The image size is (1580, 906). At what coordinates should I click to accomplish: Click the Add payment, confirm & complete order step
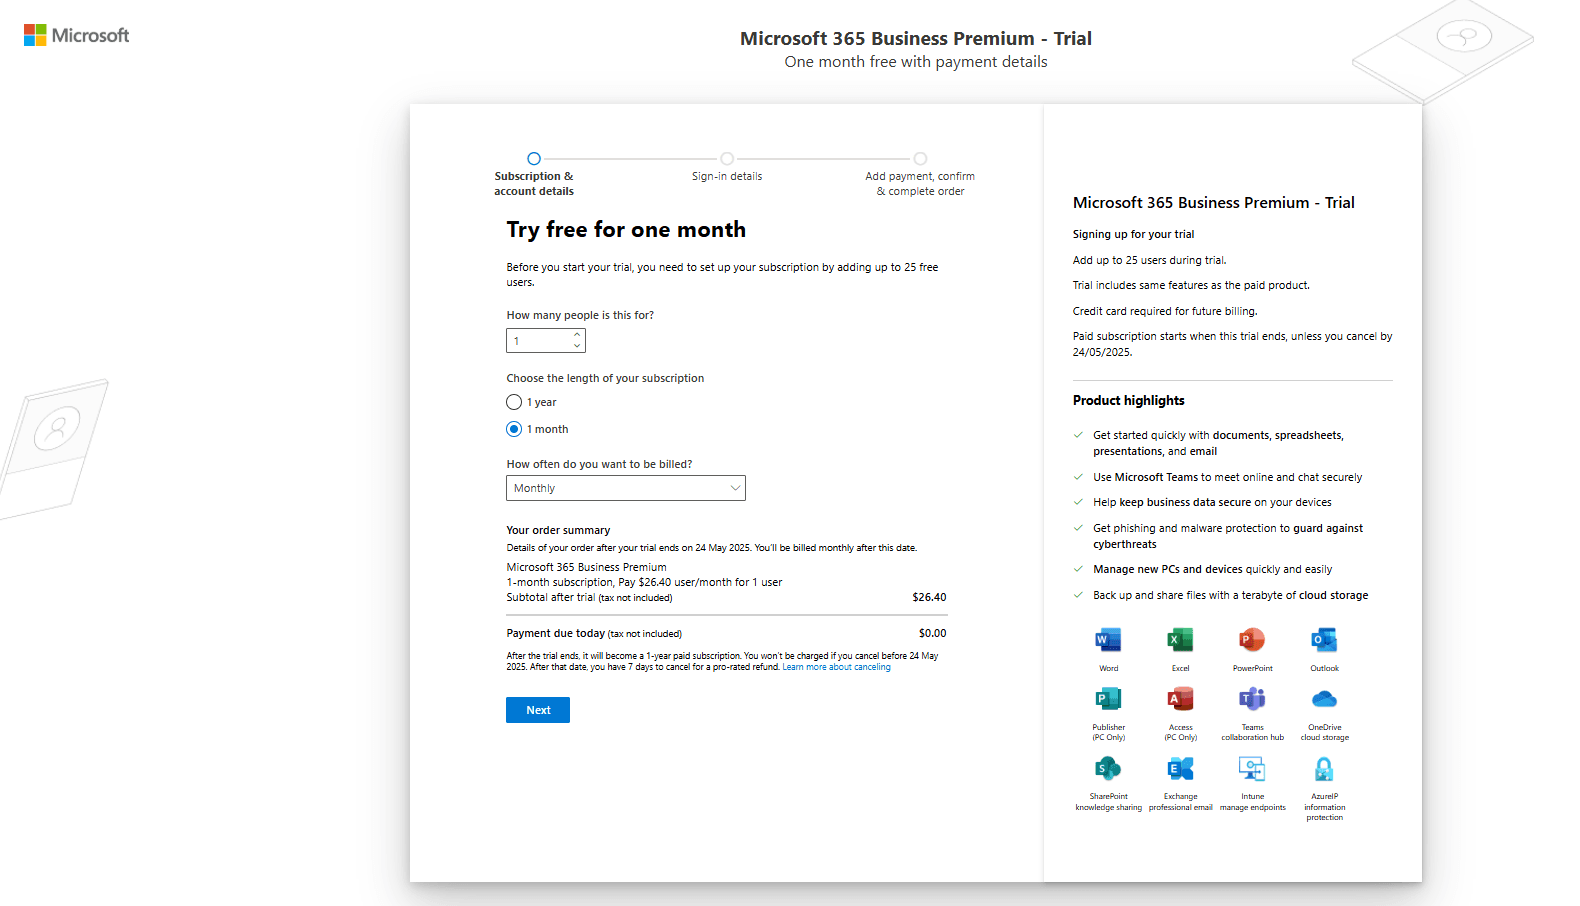coord(920,175)
